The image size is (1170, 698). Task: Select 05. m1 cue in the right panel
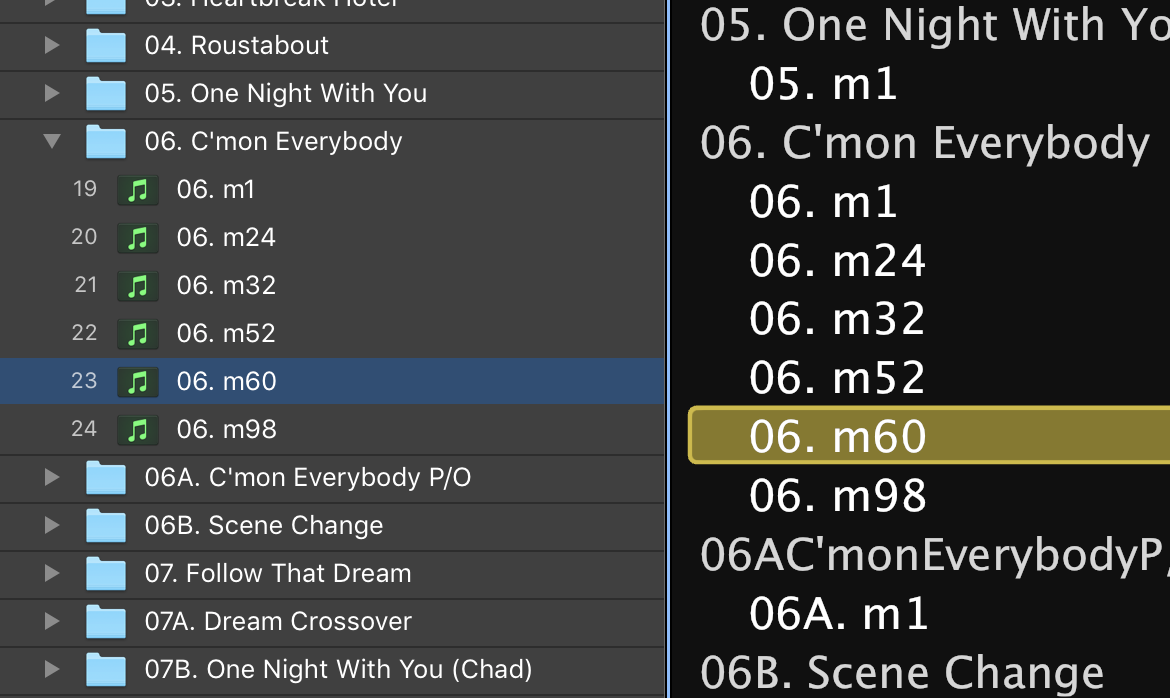[823, 84]
